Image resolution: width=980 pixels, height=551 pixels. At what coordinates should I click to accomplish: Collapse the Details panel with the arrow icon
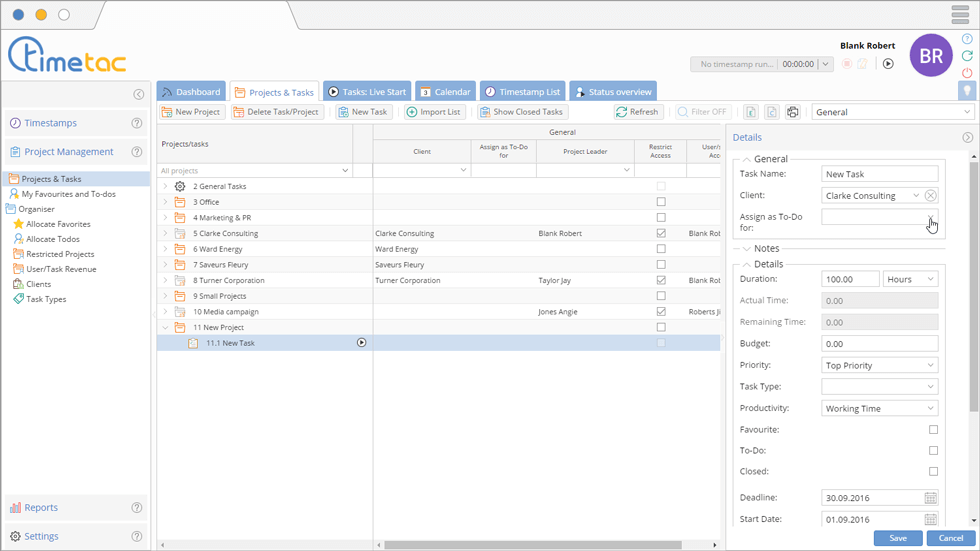click(x=968, y=137)
